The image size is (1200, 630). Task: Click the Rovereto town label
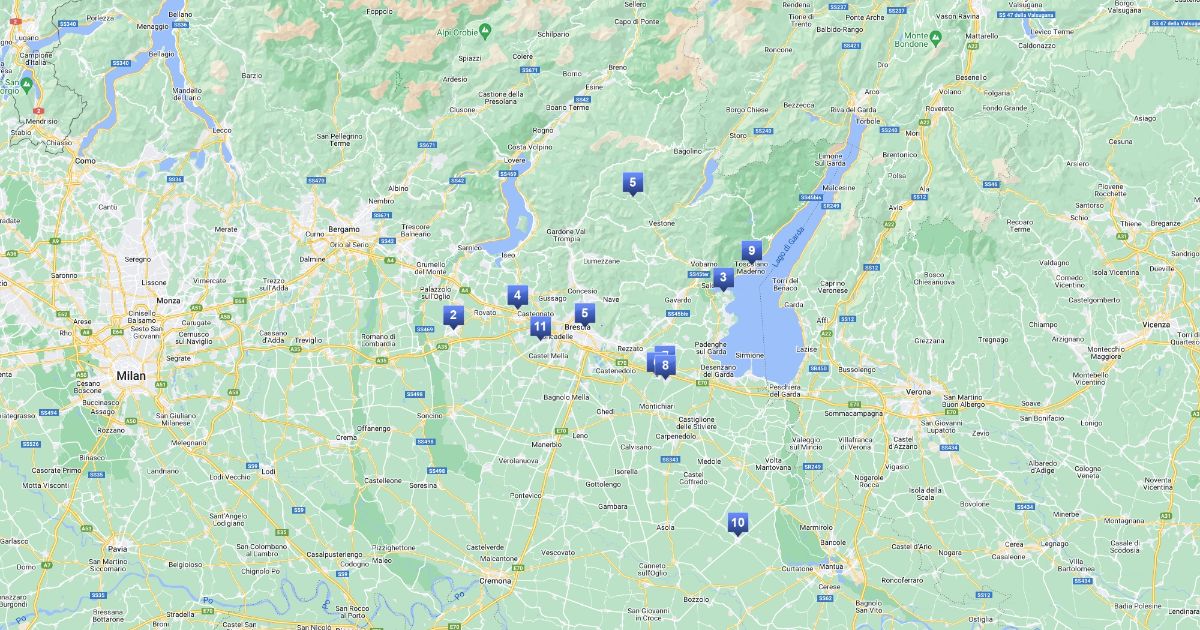pos(939,108)
